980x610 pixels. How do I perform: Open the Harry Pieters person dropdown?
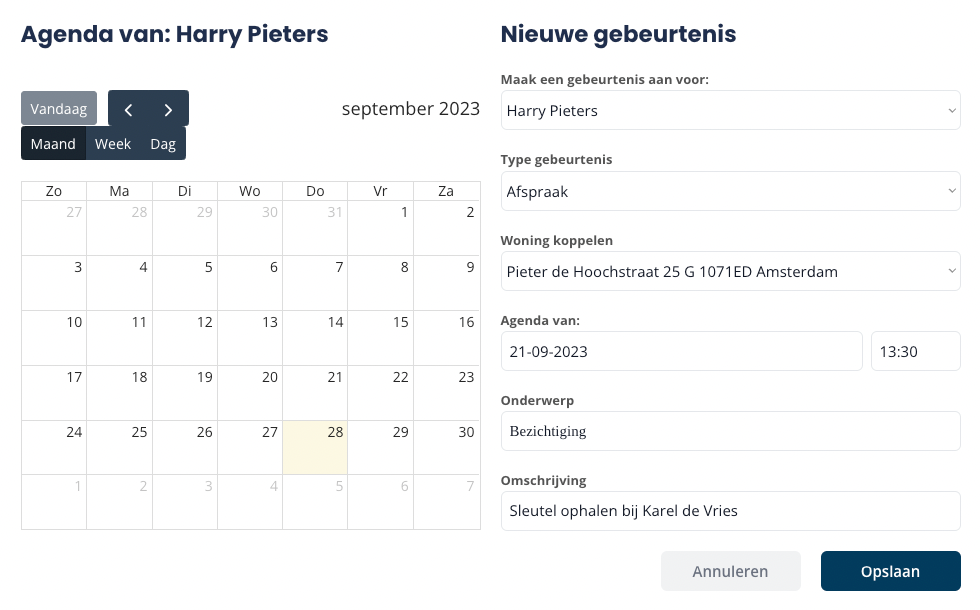pos(730,111)
